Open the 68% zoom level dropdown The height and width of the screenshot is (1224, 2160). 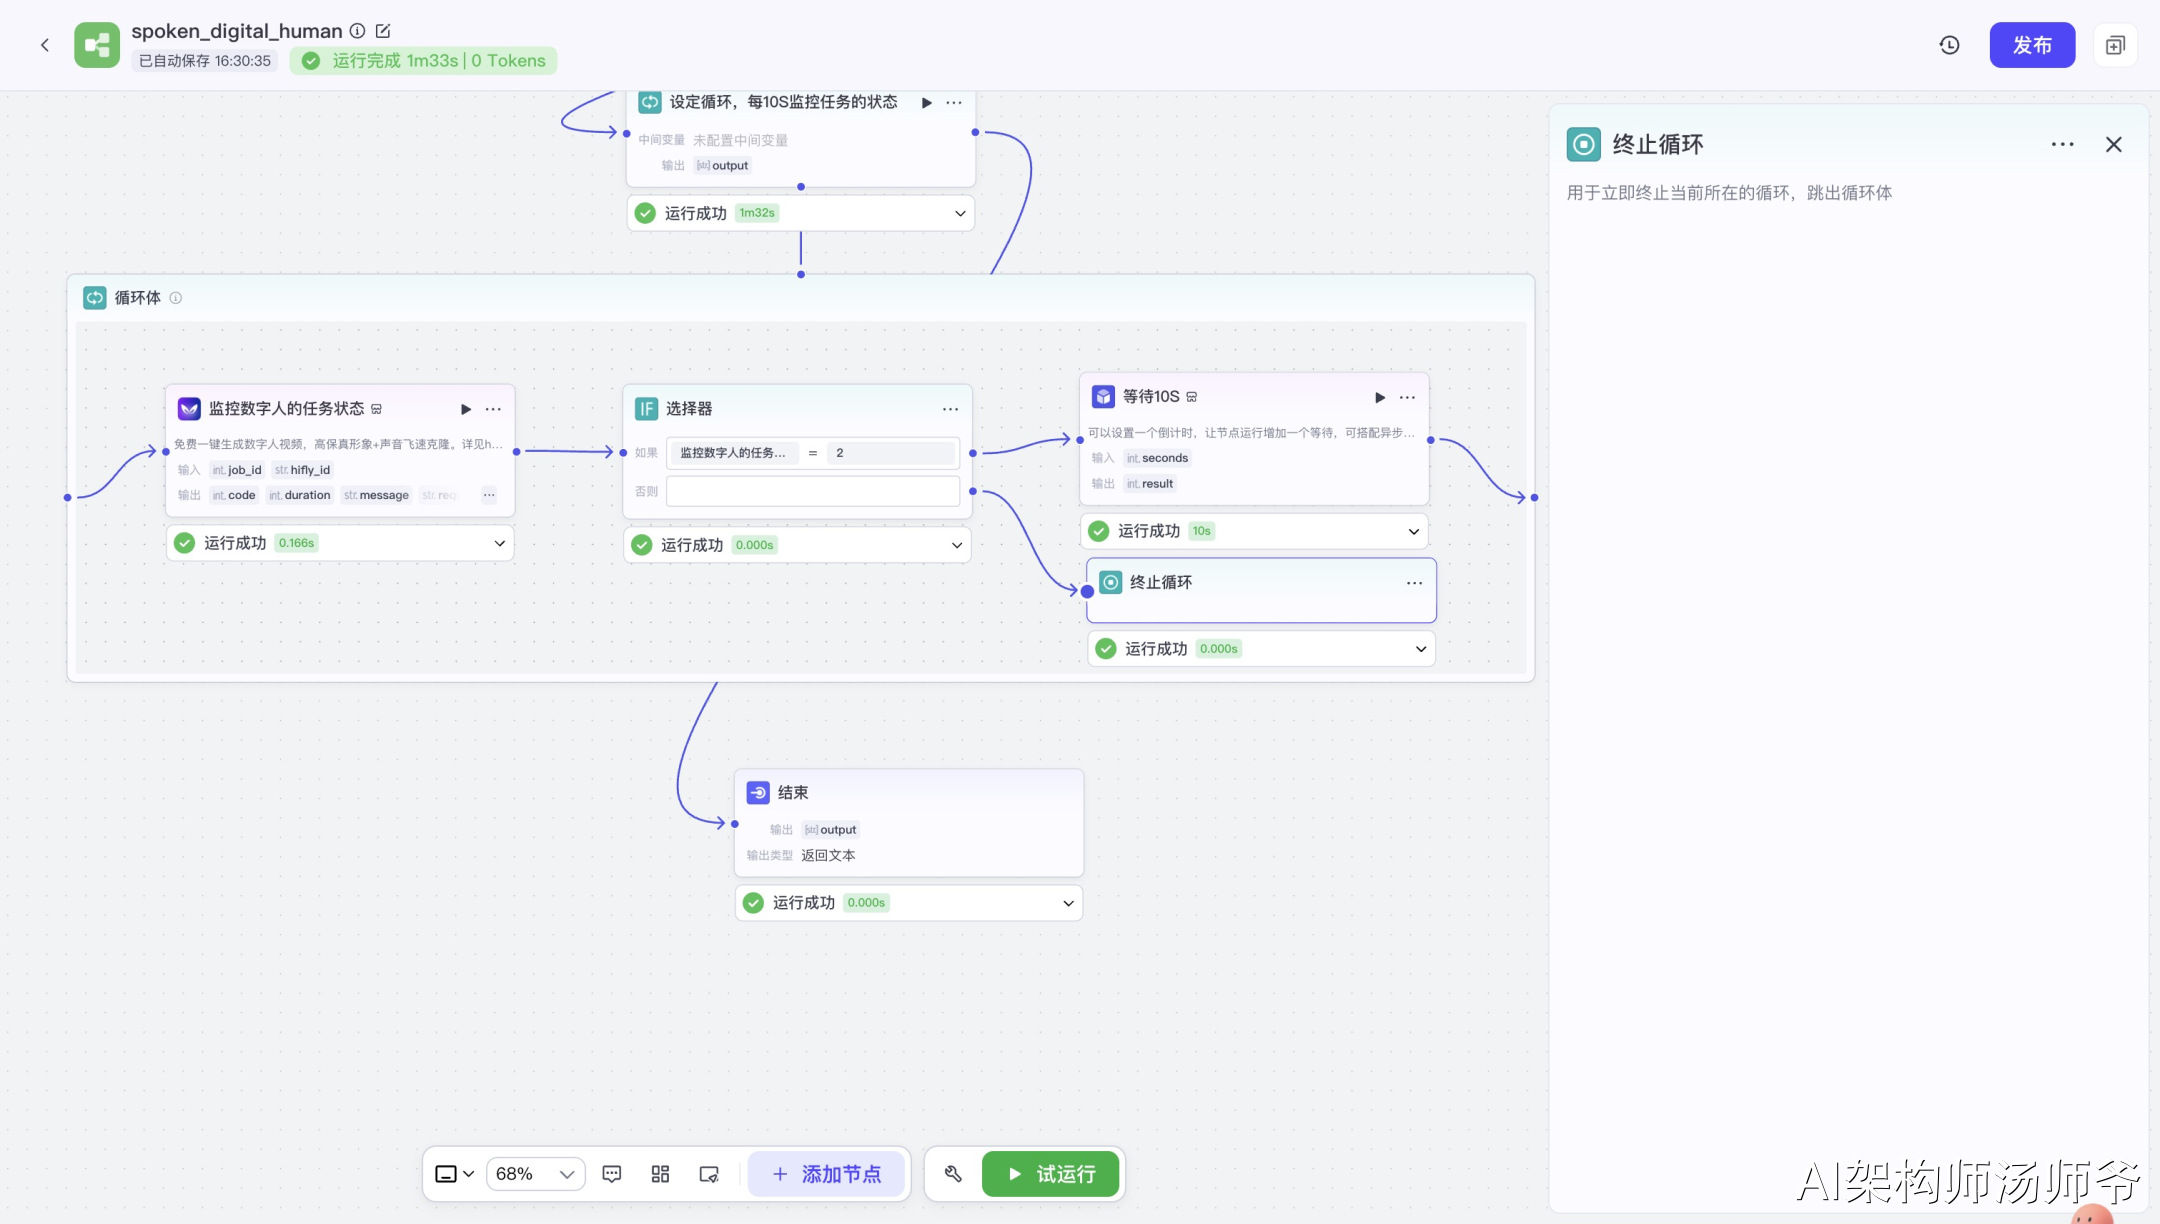(535, 1174)
